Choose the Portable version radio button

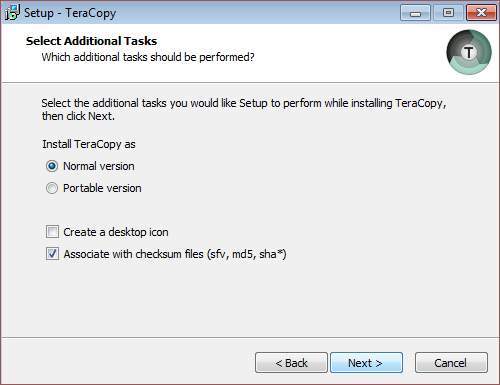click(52, 188)
